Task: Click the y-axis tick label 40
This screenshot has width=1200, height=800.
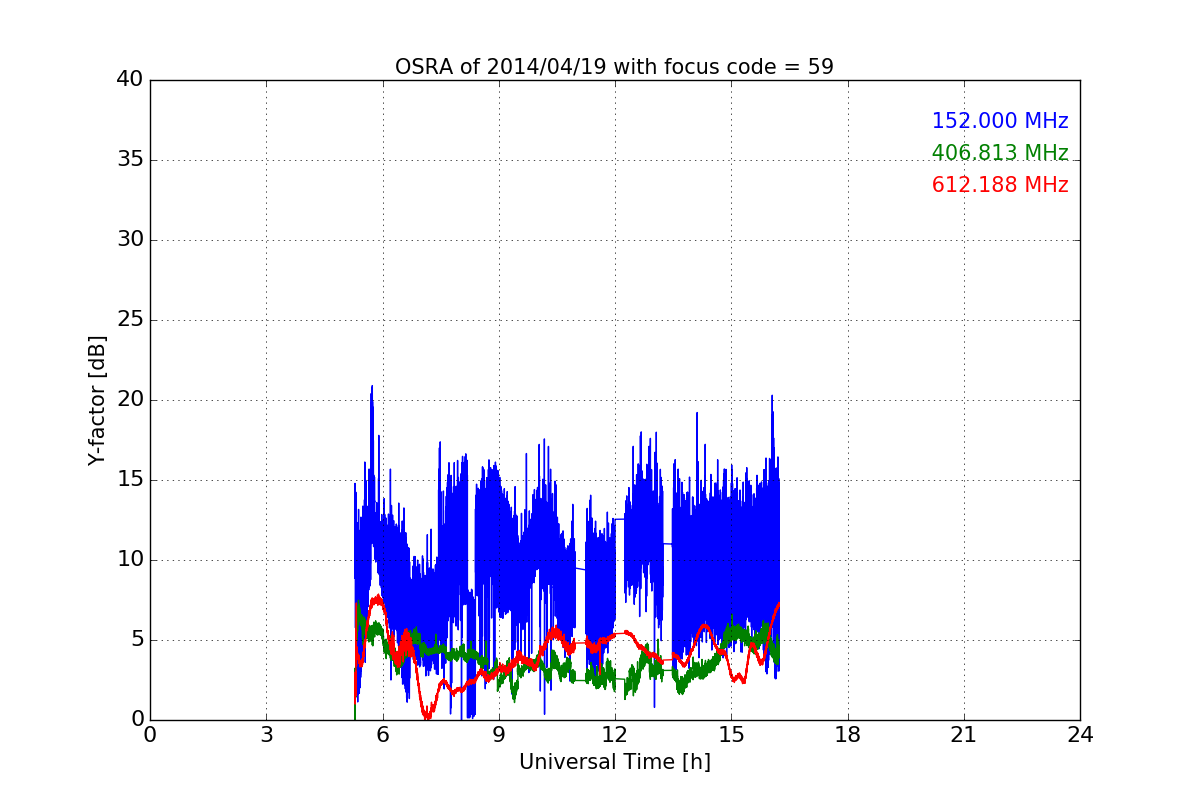Action: pos(130,80)
